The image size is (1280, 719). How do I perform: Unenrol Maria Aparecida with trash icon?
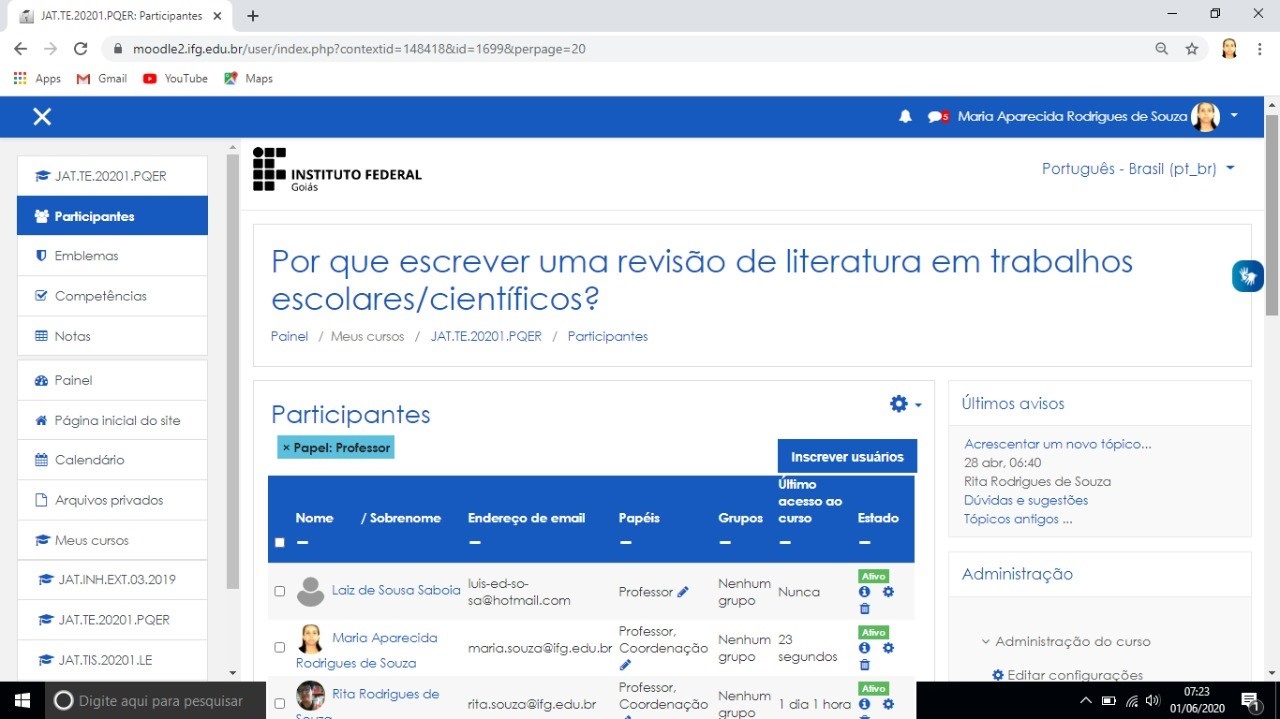tap(865, 665)
